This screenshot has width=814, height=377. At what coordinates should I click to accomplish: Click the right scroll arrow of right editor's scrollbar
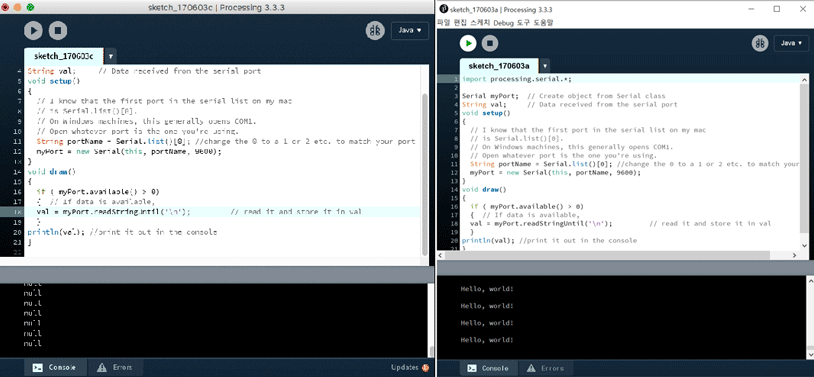pyautogui.click(x=794, y=255)
